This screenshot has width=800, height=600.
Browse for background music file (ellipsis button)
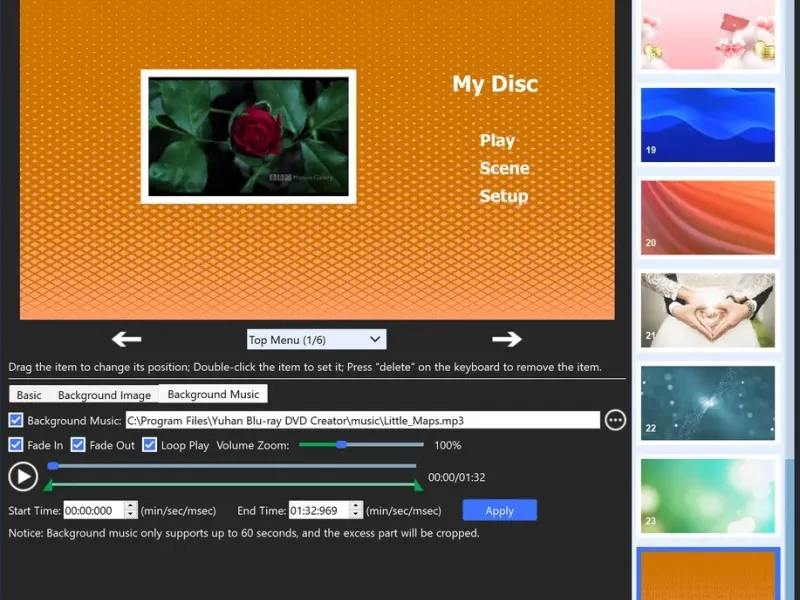coord(615,420)
